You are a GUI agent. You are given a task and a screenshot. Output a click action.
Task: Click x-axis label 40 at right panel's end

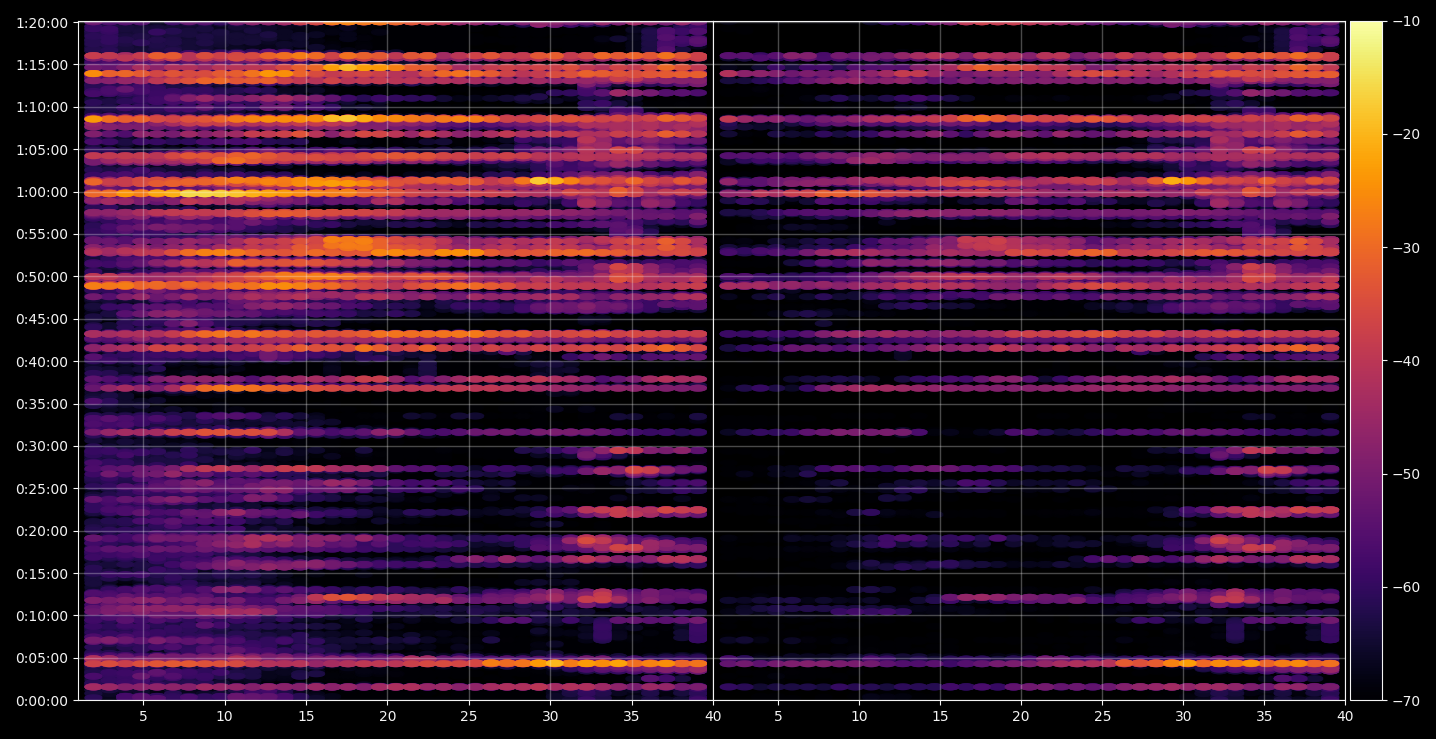point(1346,716)
